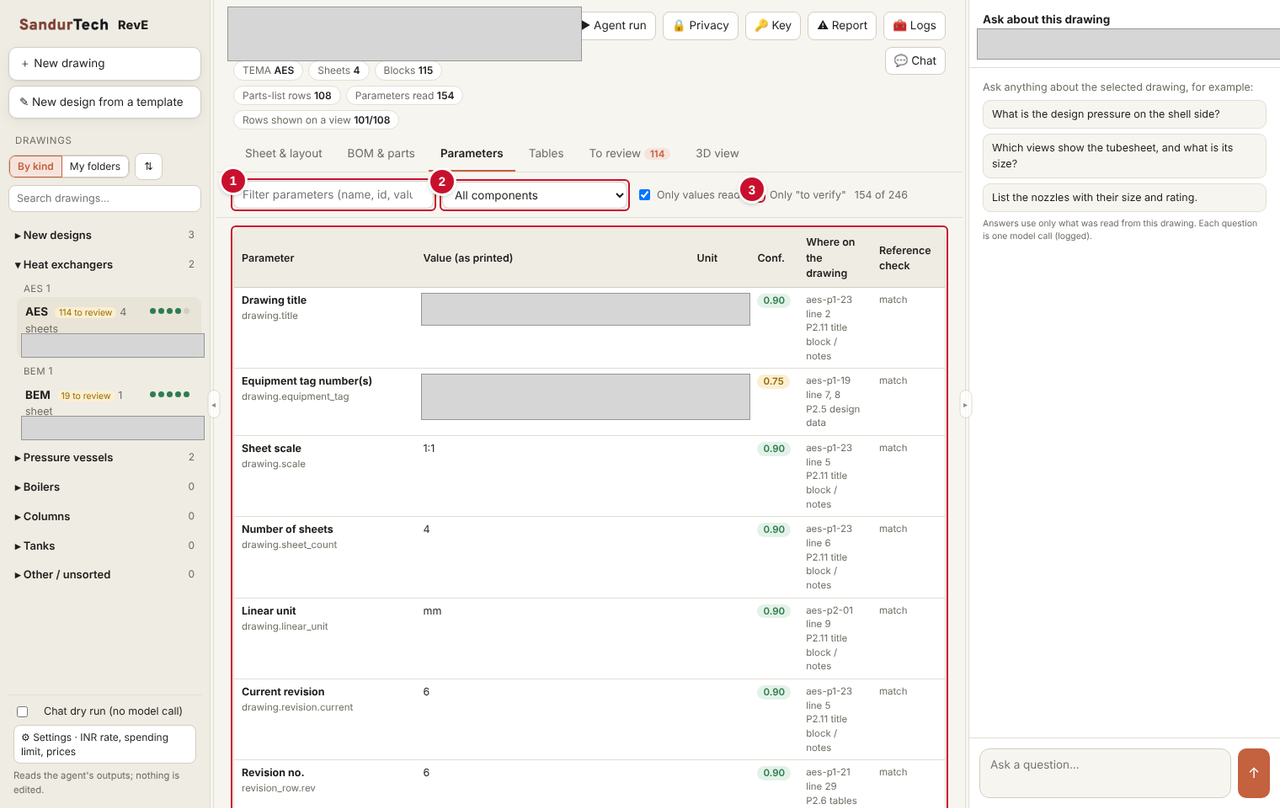
Task: Open Privacy with the lock icon
Action: pyautogui.click(x=700, y=26)
